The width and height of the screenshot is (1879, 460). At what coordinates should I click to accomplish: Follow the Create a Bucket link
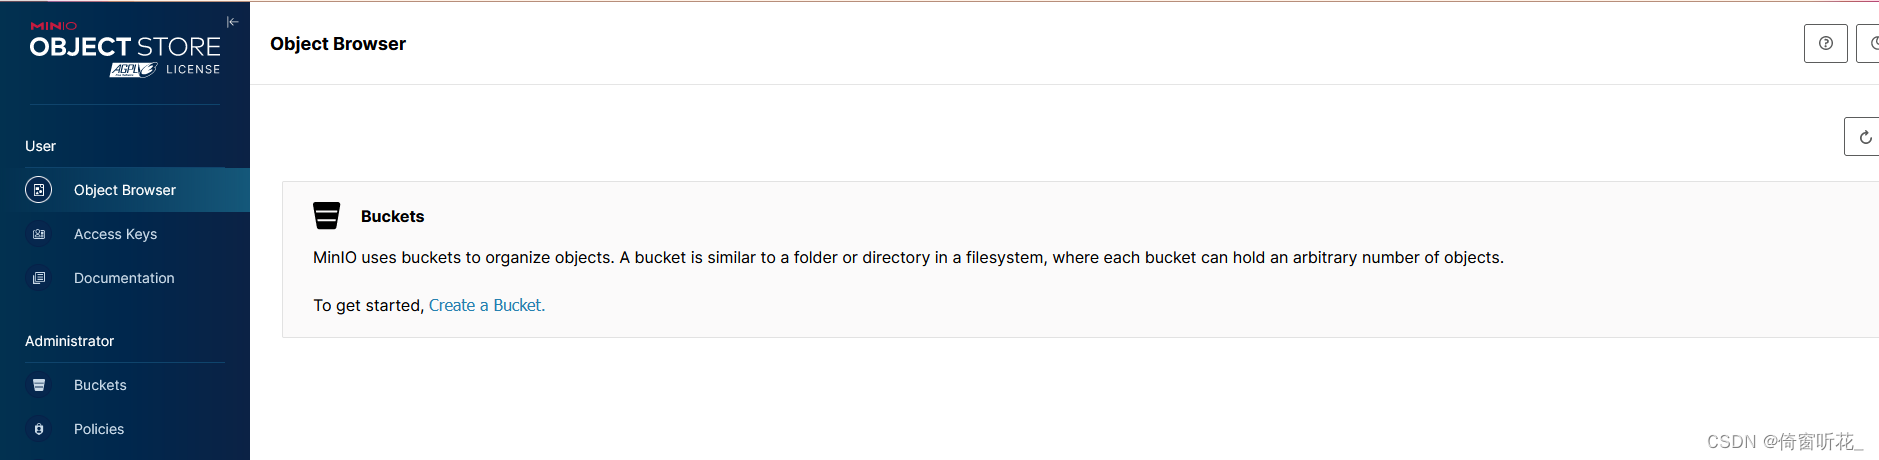(487, 305)
